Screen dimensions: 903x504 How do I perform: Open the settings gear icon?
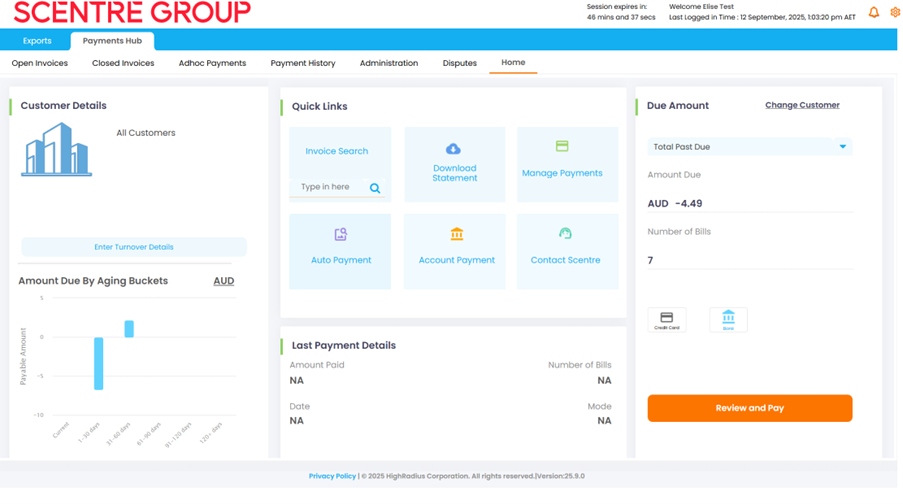tap(896, 12)
